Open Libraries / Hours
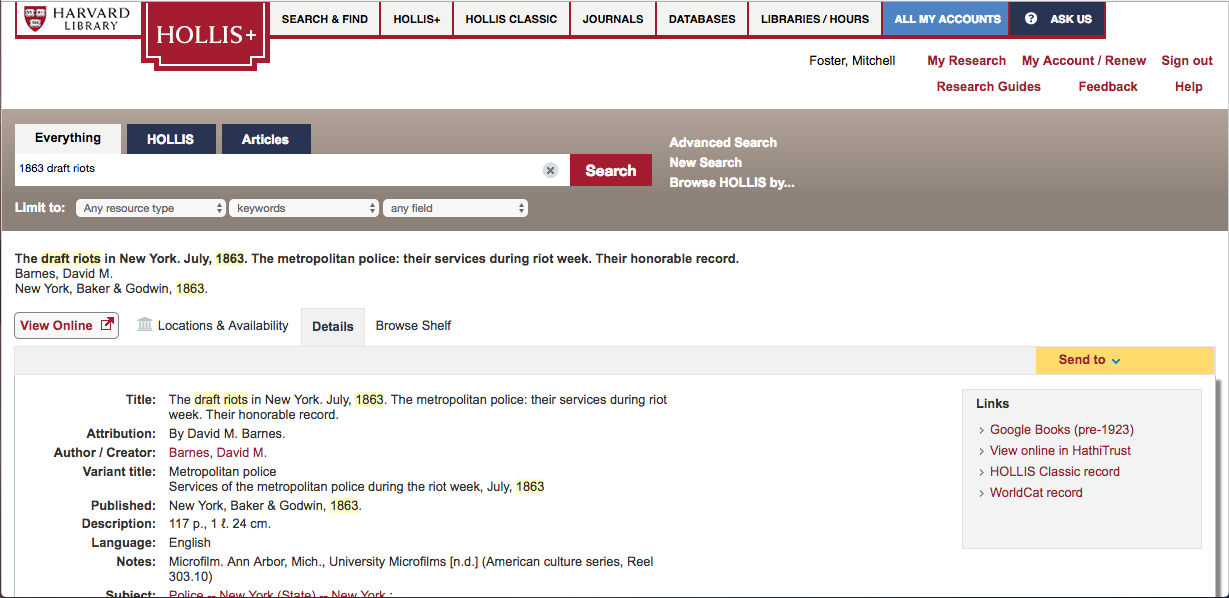Viewport: 1229px width, 598px height. 815,19
